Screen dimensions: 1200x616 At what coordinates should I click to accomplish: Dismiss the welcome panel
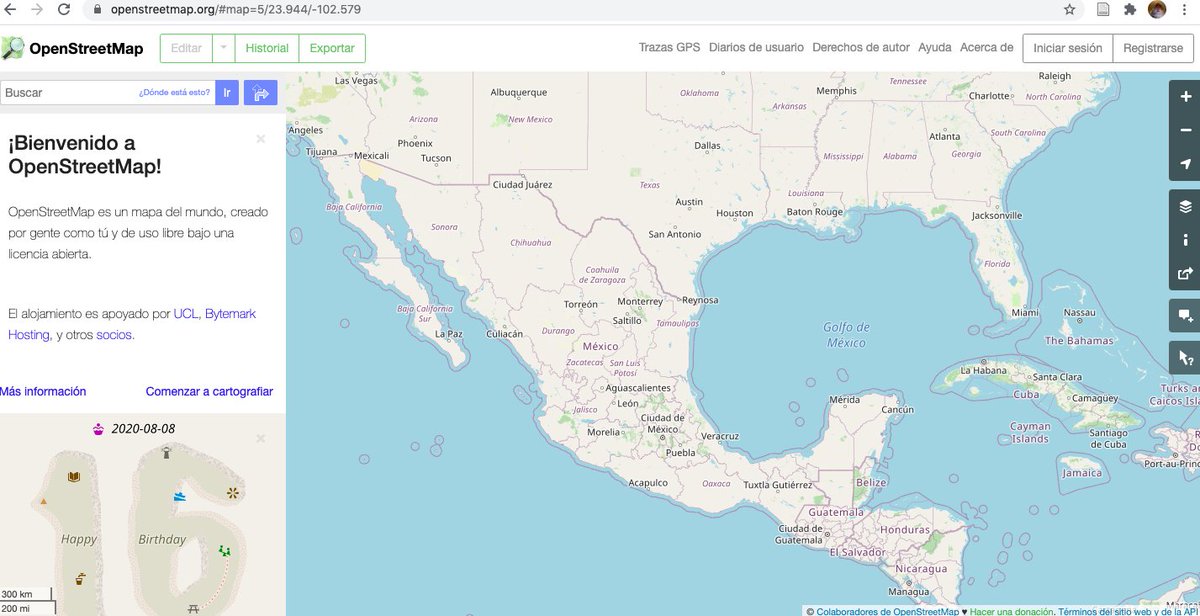coord(260,139)
